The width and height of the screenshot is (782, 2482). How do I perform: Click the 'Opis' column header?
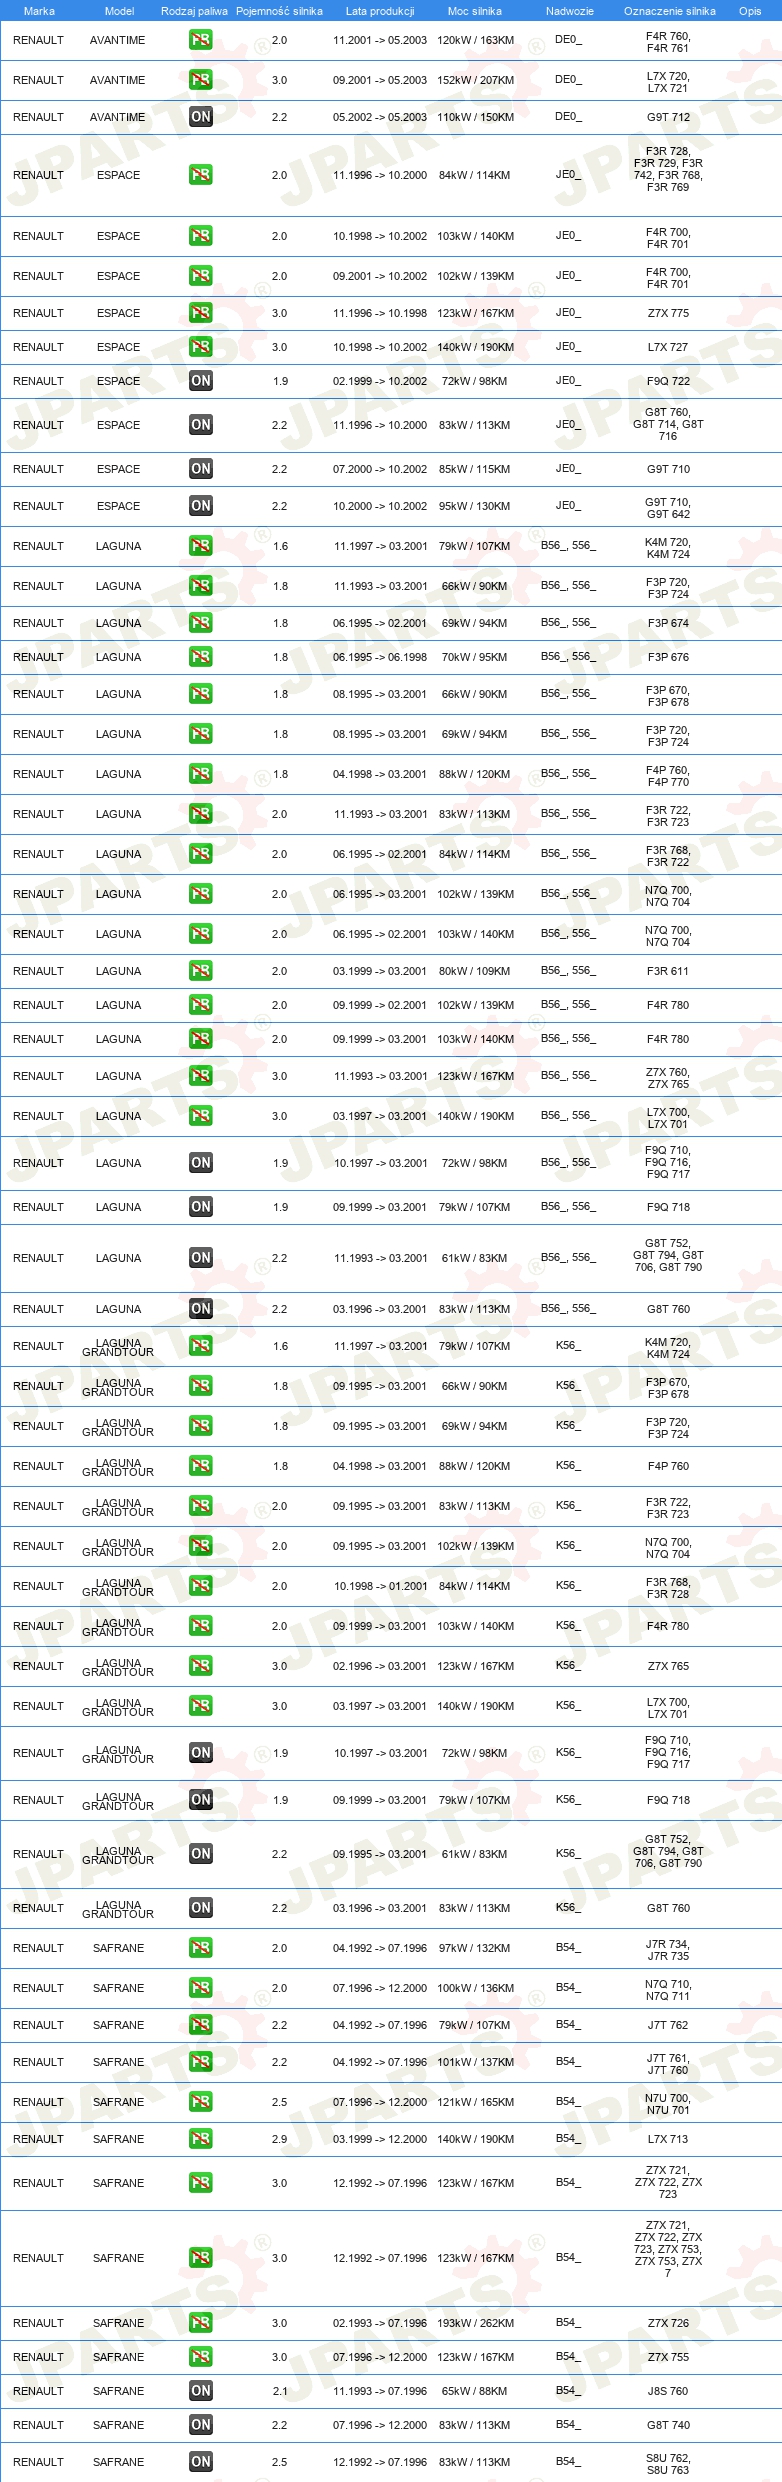click(750, 11)
